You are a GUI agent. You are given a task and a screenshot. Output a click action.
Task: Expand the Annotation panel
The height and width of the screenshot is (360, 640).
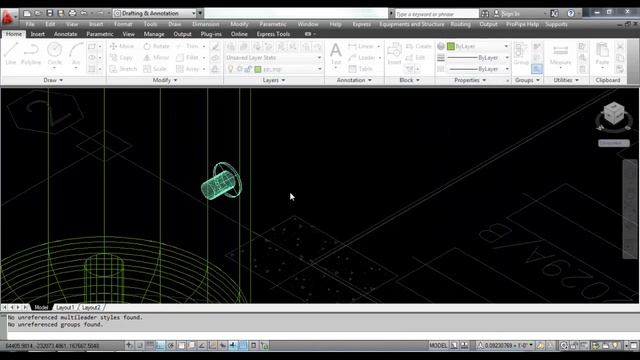354,80
